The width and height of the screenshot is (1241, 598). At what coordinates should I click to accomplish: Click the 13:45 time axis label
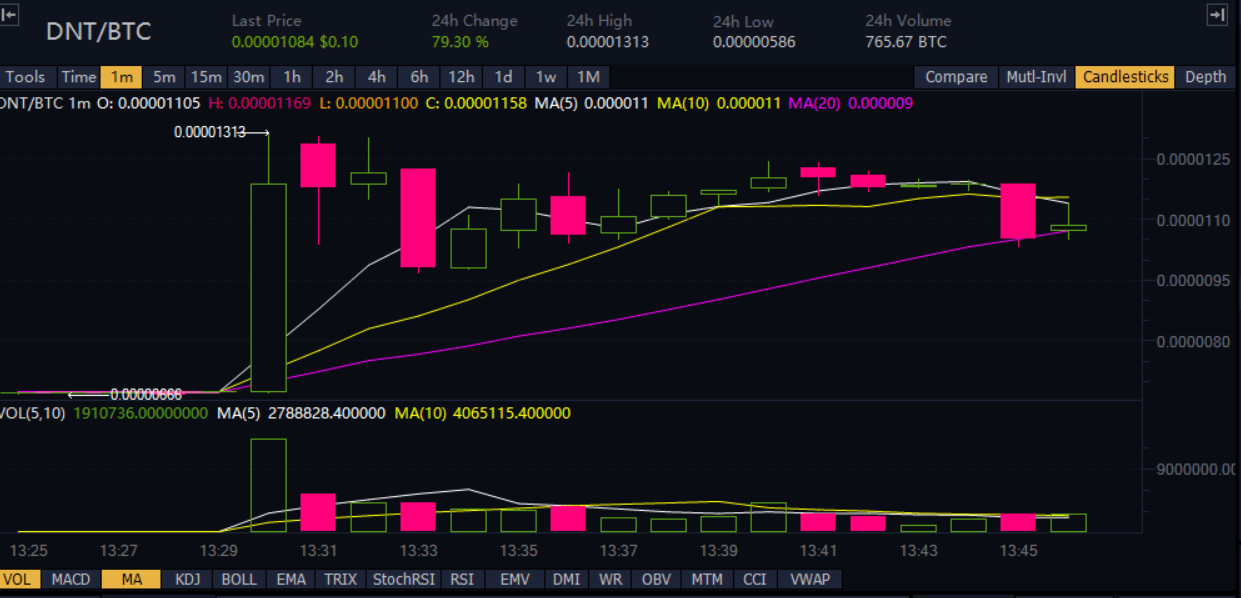[1019, 551]
